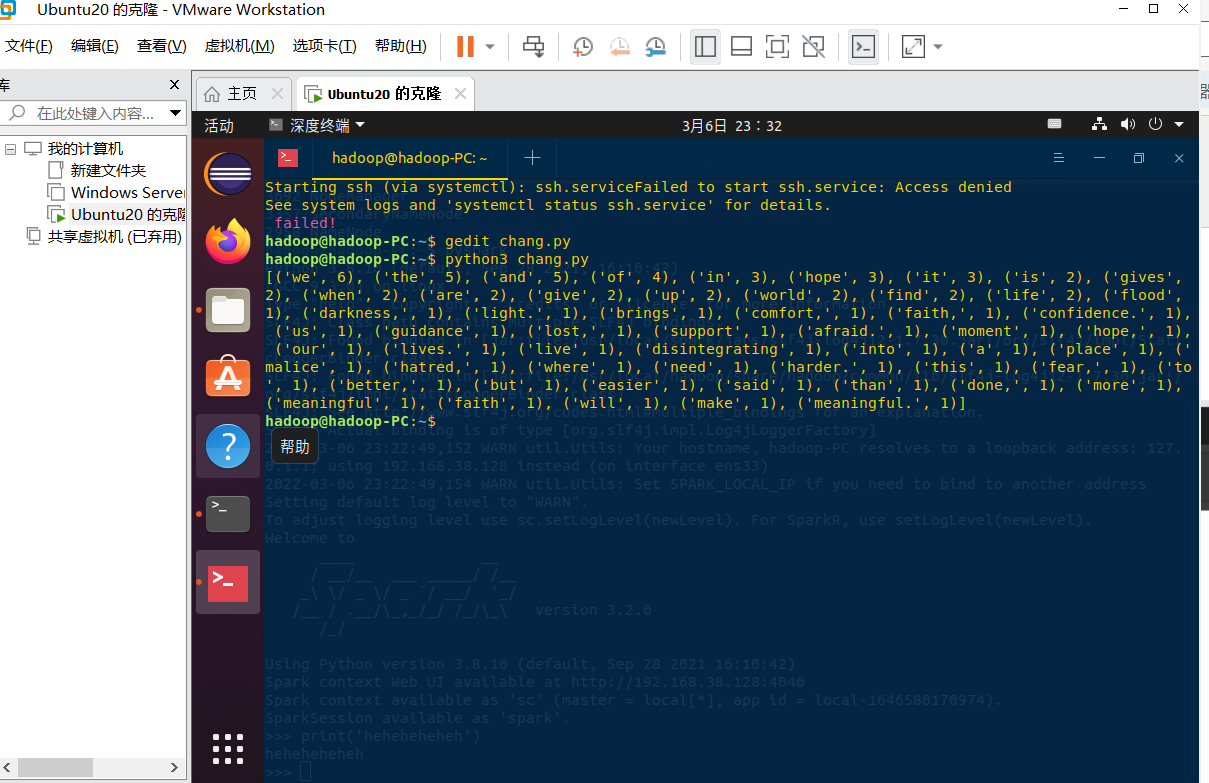Click the red Deepin Terminal dock icon
This screenshot has width=1209, height=783.
228,582
